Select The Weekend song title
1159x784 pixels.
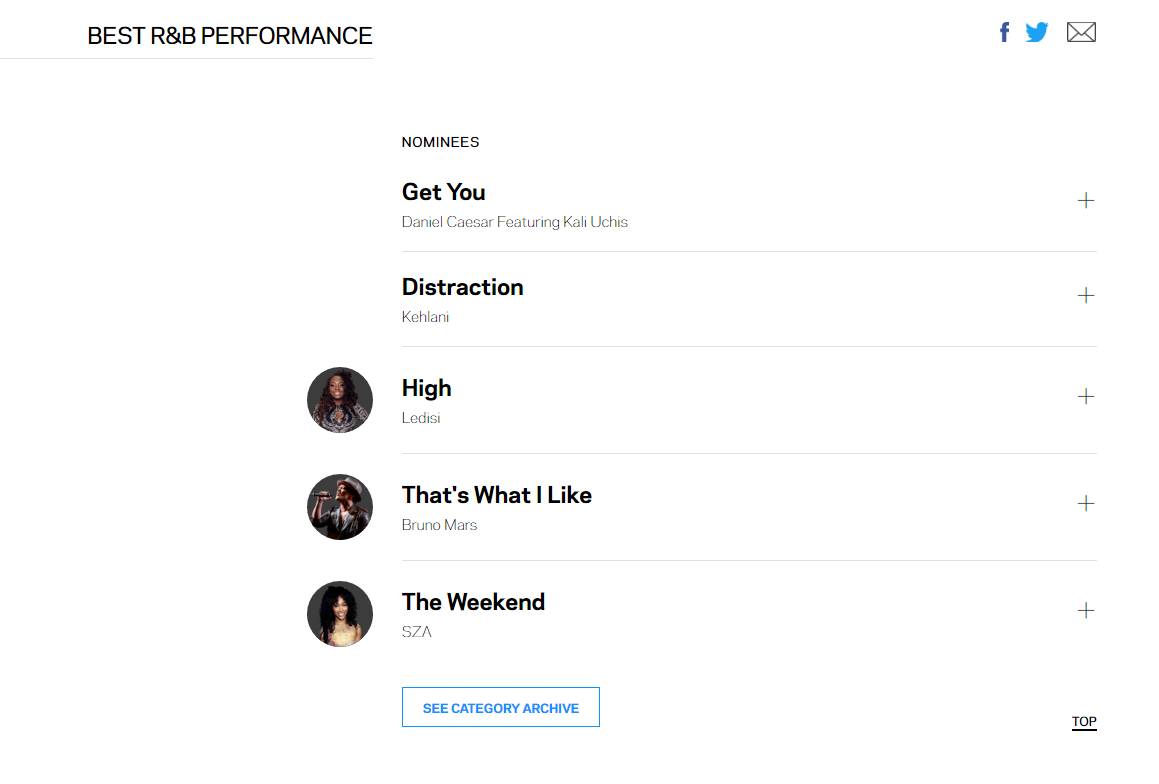click(473, 602)
